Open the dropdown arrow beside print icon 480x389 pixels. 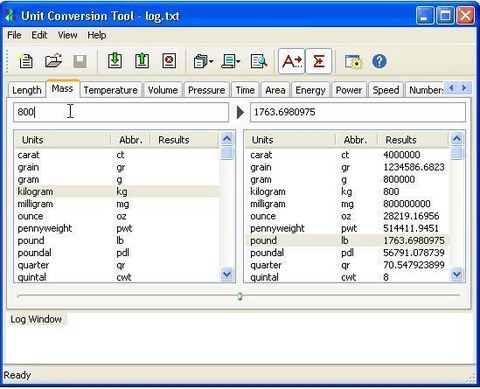coord(238,61)
